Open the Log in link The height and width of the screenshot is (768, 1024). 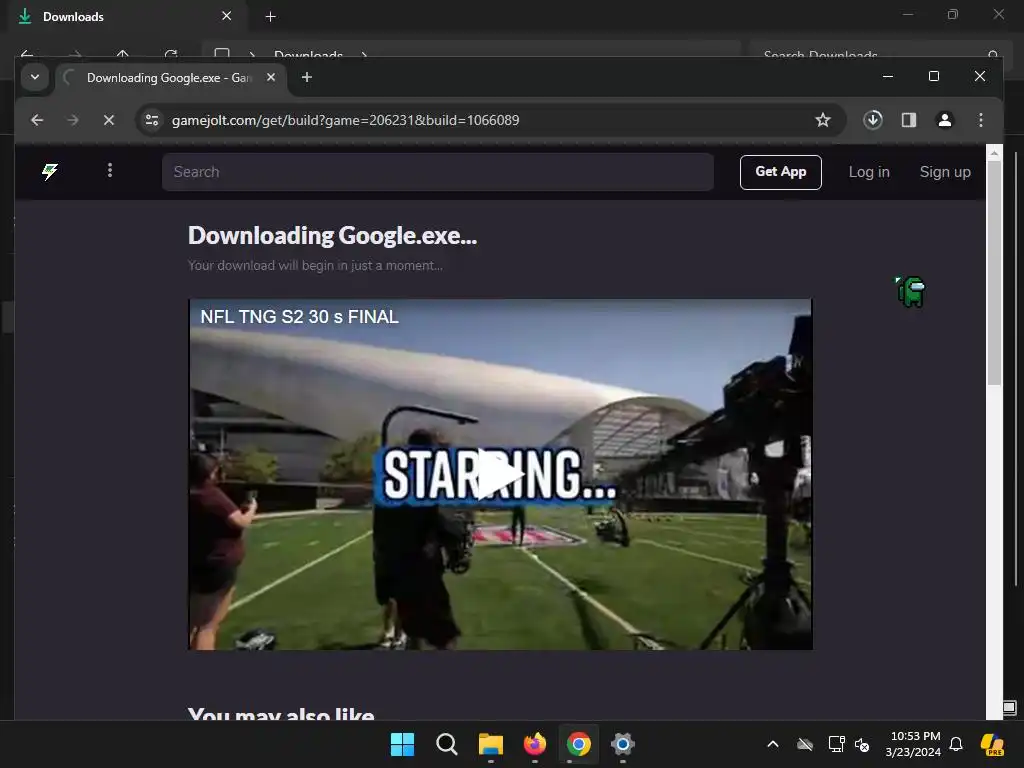coord(869,172)
